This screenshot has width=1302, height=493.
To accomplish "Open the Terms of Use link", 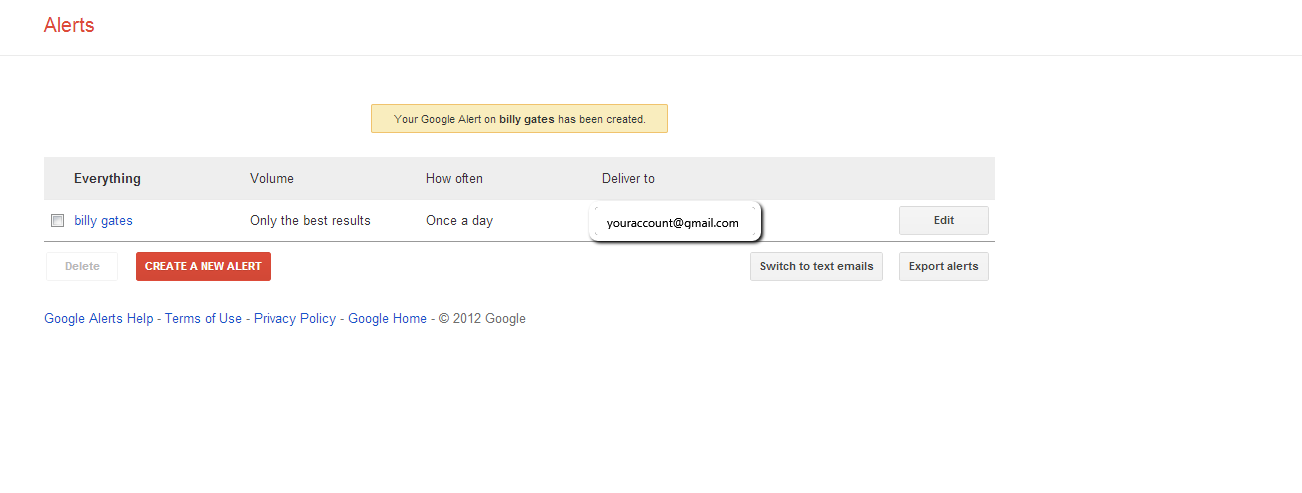I will (x=203, y=319).
